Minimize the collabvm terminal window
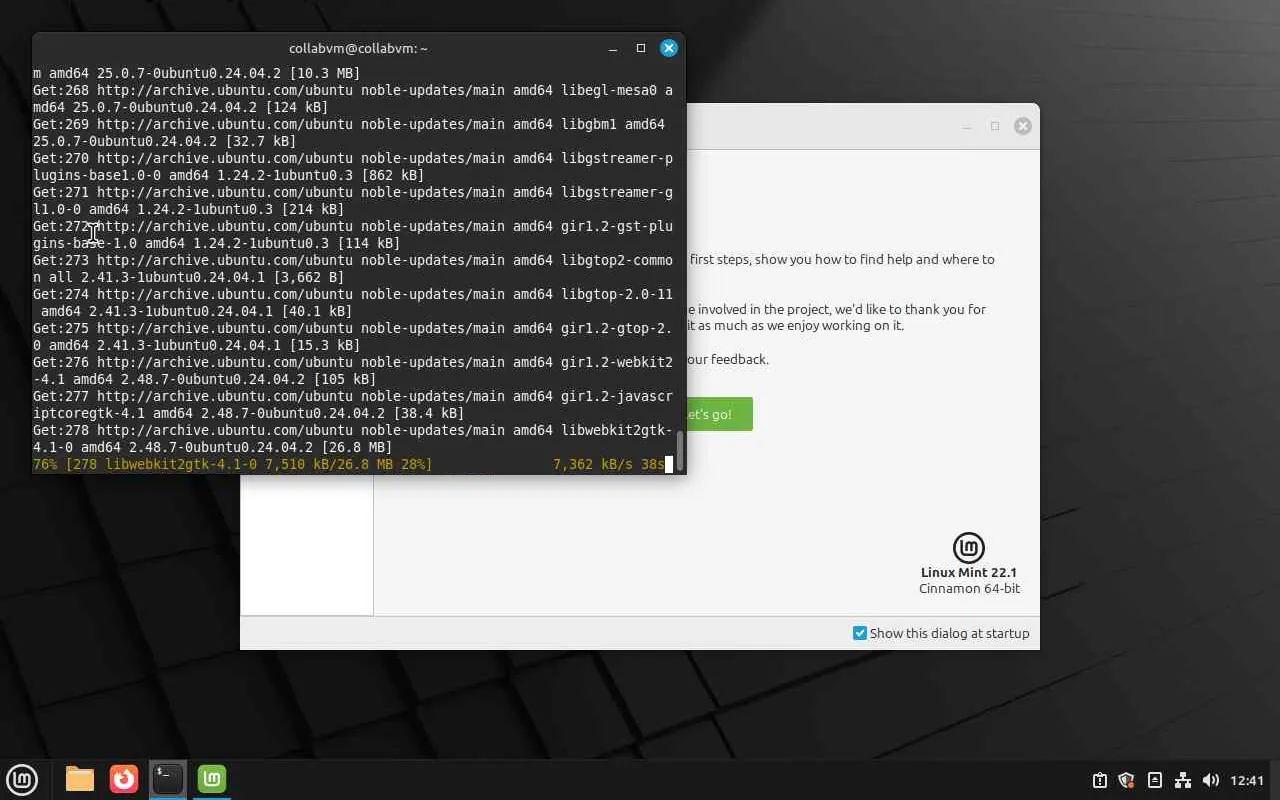The width and height of the screenshot is (1280, 800). click(x=613, y=48)
